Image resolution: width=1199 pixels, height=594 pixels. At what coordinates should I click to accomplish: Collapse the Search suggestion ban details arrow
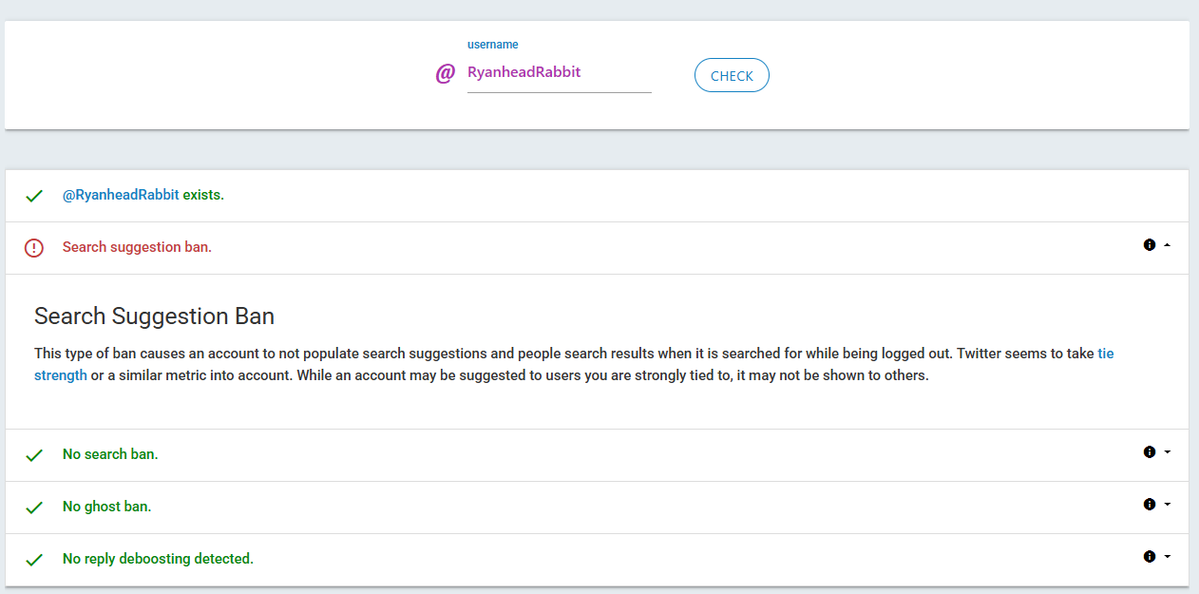pyautogui.click(x=1167, y=245)
